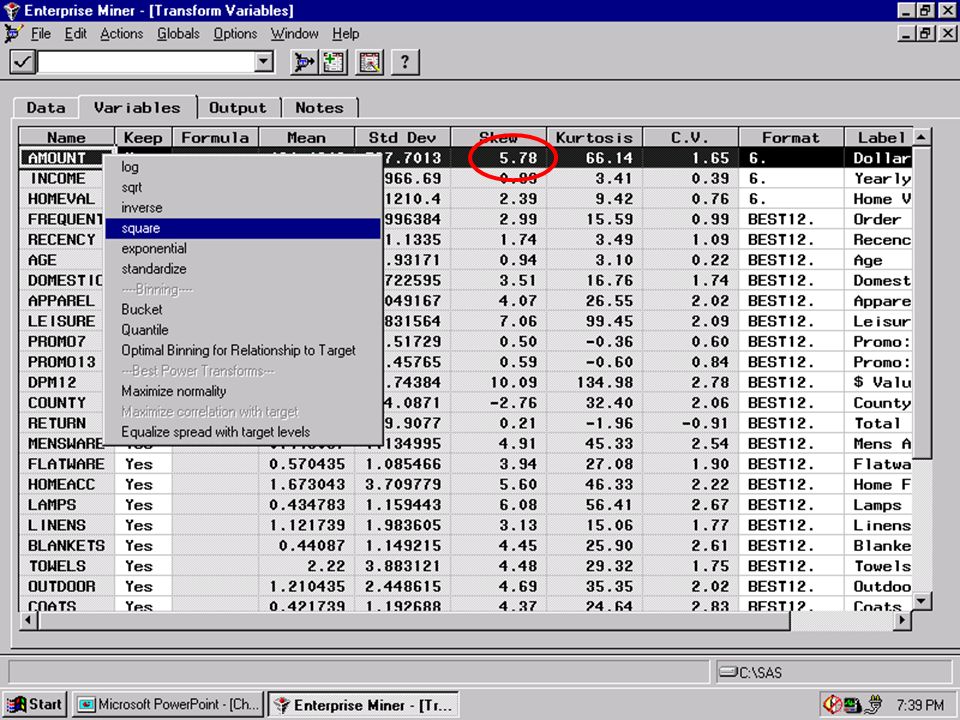Open the Globals menu
Screen dimensions: 960x720
[x=178, y=34]
